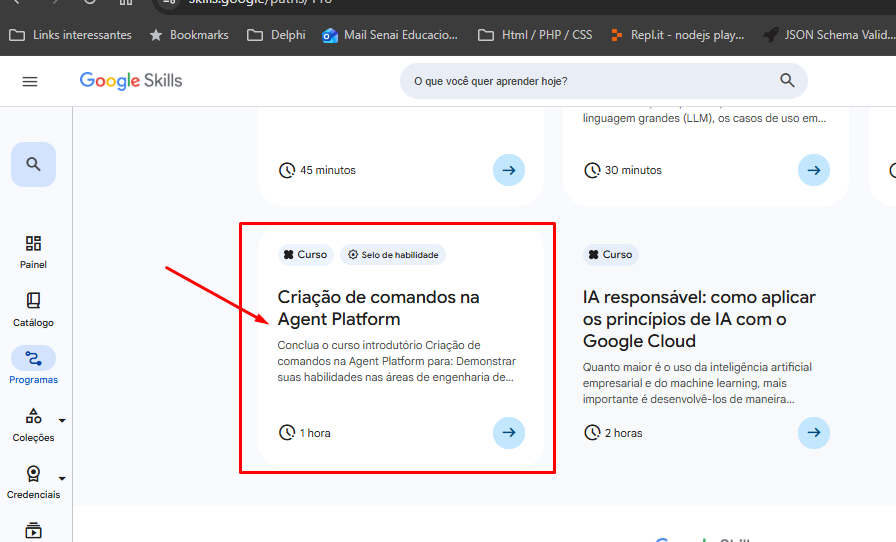Image resolution: width=896 pixels, height=542 pixels.
Task: Open JSON Schema Valid... bookmark
Action: coord(829,35)
